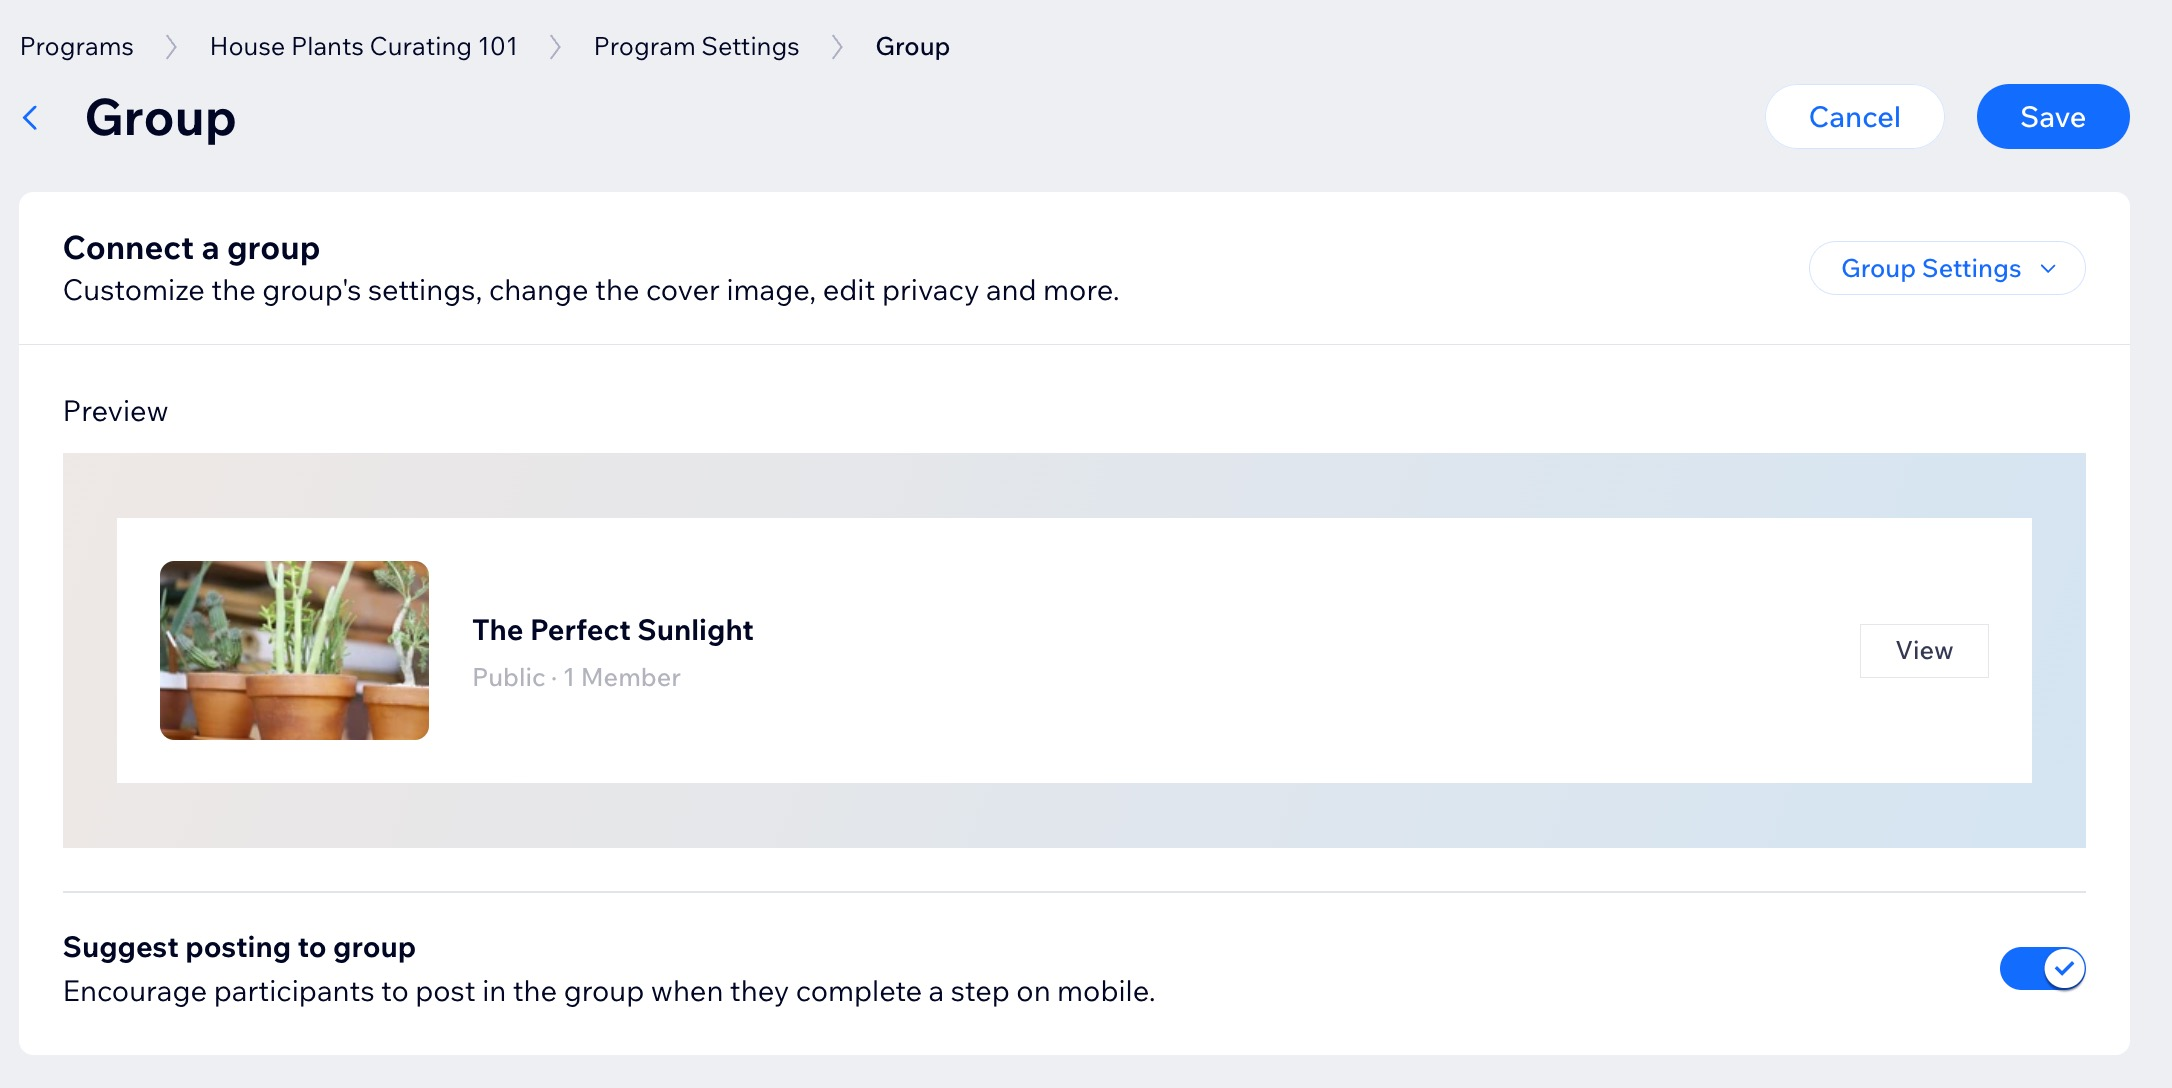The width and height of the screenshot is (2172, 1088).
Task: Navigate to House Plants Curating 101 breadcrumb
Action: 363,47
